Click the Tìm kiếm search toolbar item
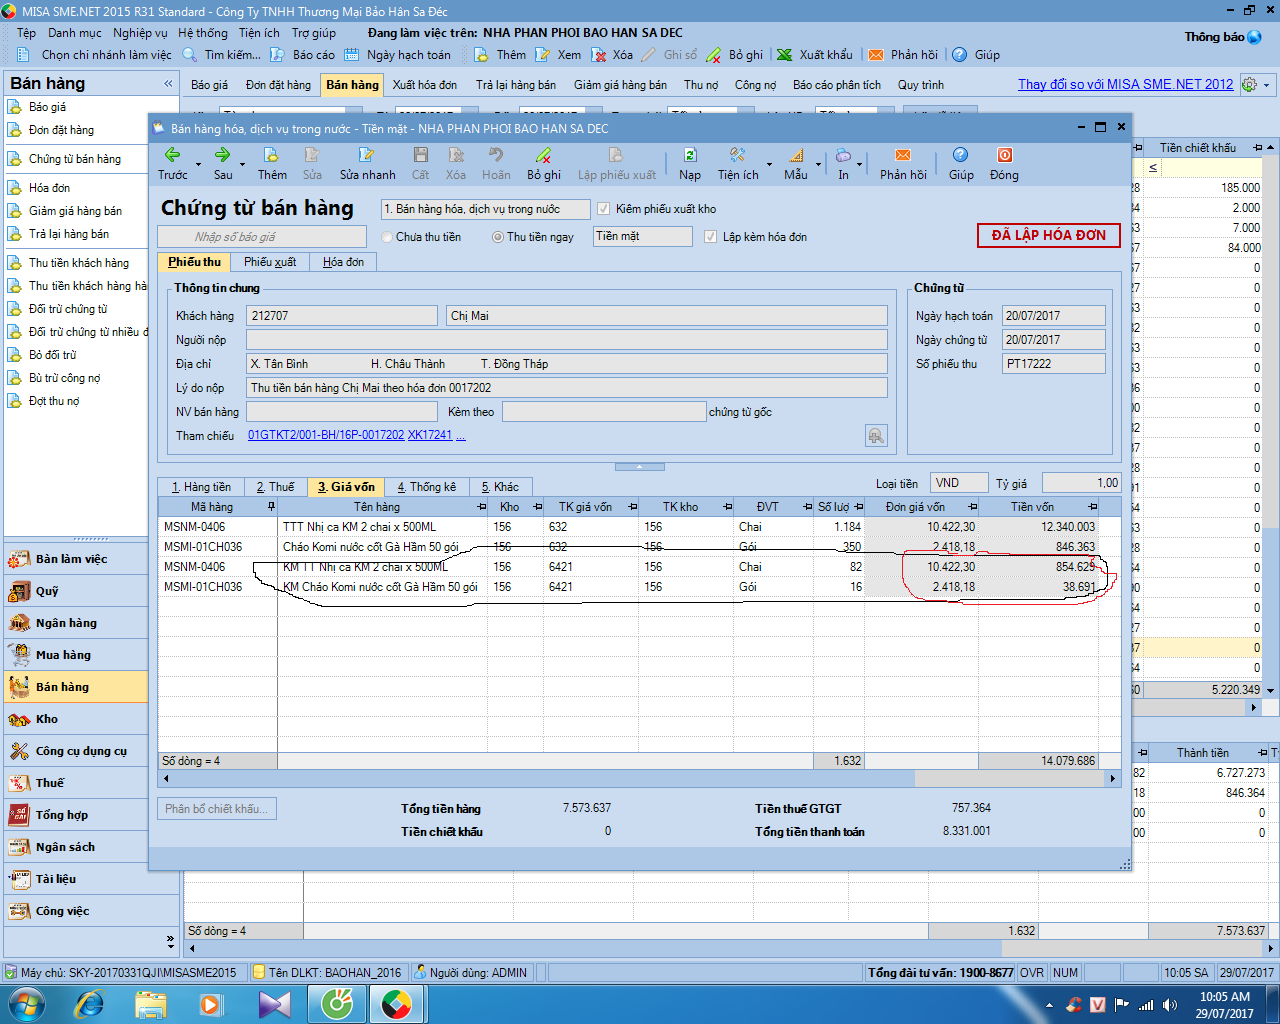The width and height of the screenshot is (1280, 1024). click(x=221, y=55)
